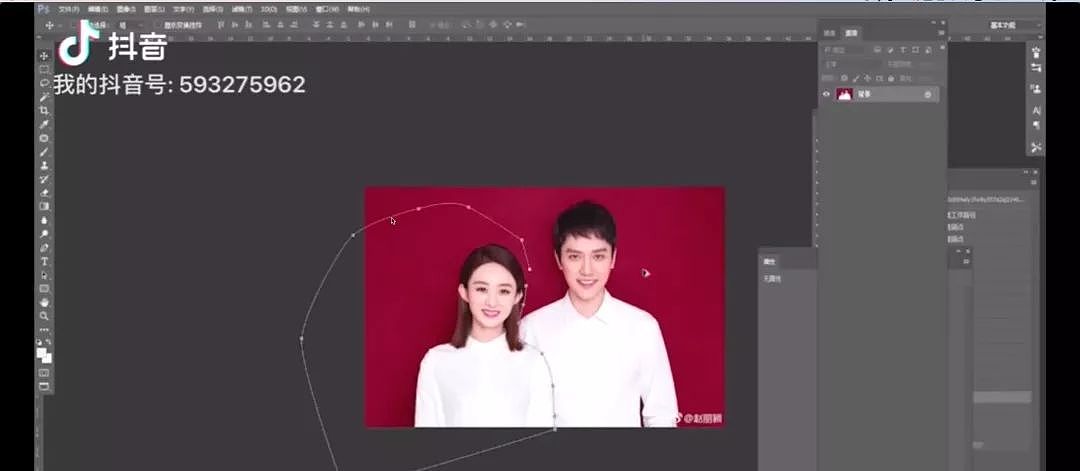The width and height of the screenshot is (1080, 471).
Task: Select the Crop tool
Action: 44,111
